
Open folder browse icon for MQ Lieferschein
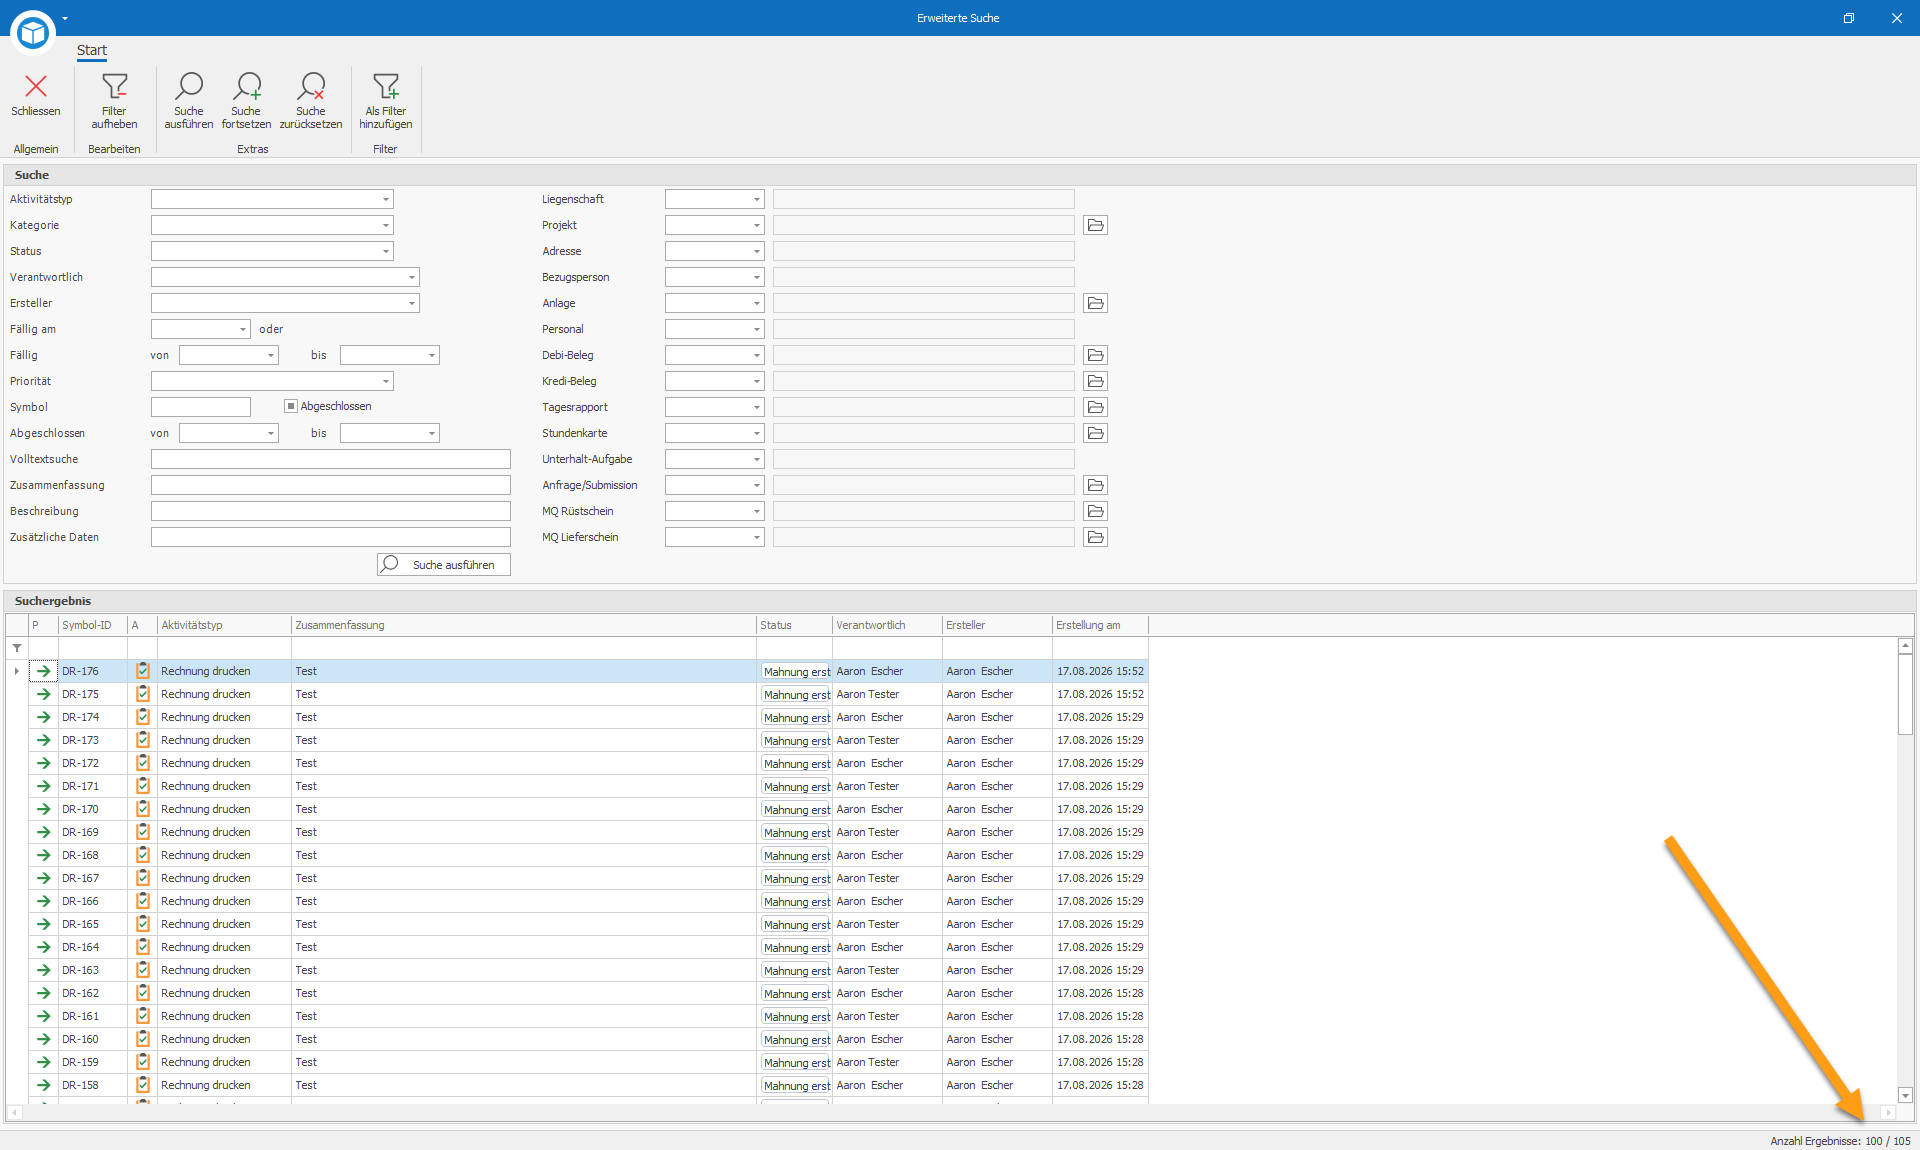[1095, 537]
